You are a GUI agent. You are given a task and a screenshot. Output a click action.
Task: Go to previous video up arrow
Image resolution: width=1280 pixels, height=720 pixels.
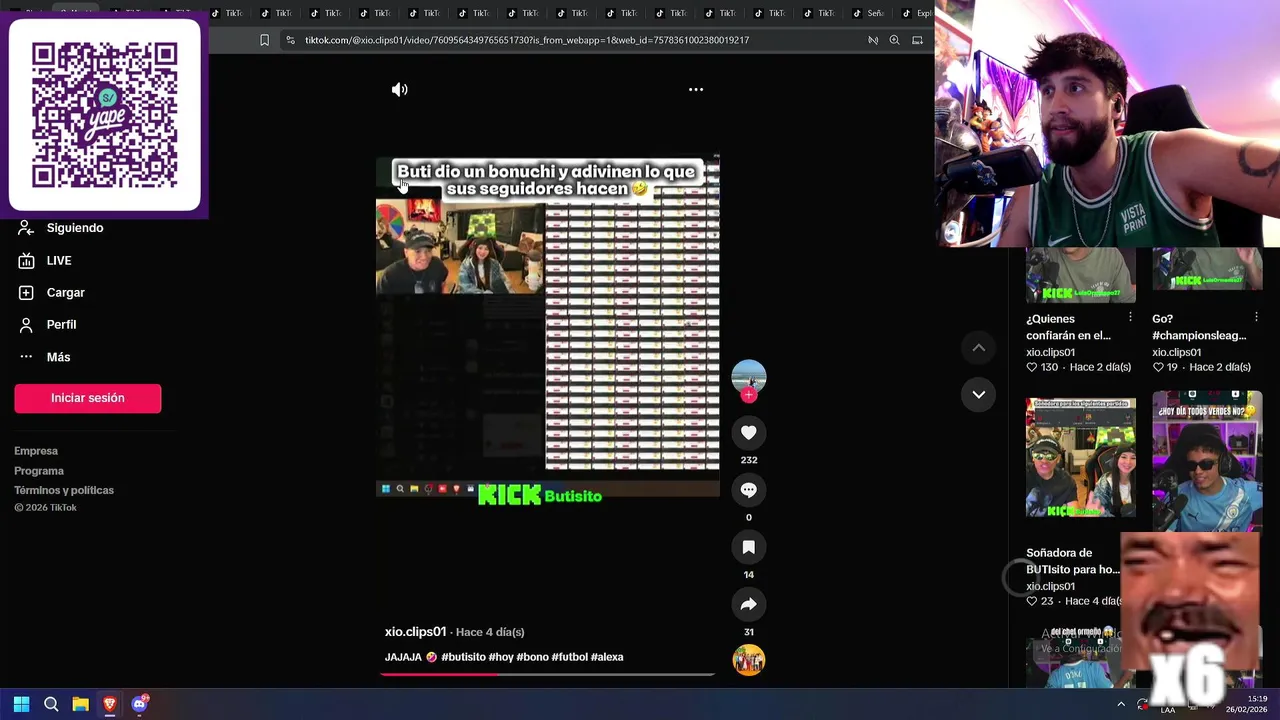pyautogui.click(x=979, y=347)
